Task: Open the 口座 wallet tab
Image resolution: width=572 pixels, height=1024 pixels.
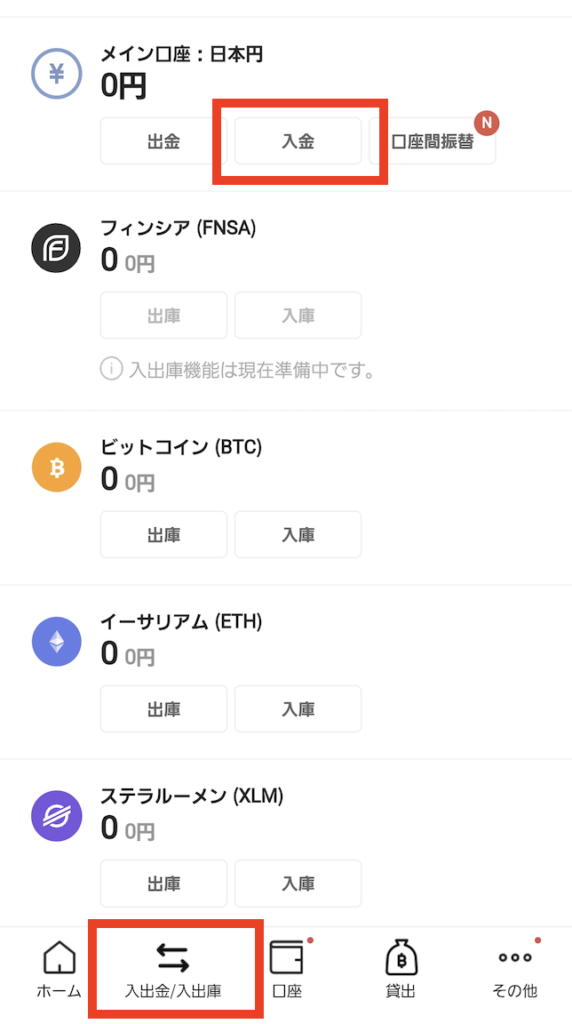Action: click(x=287, y=970)
